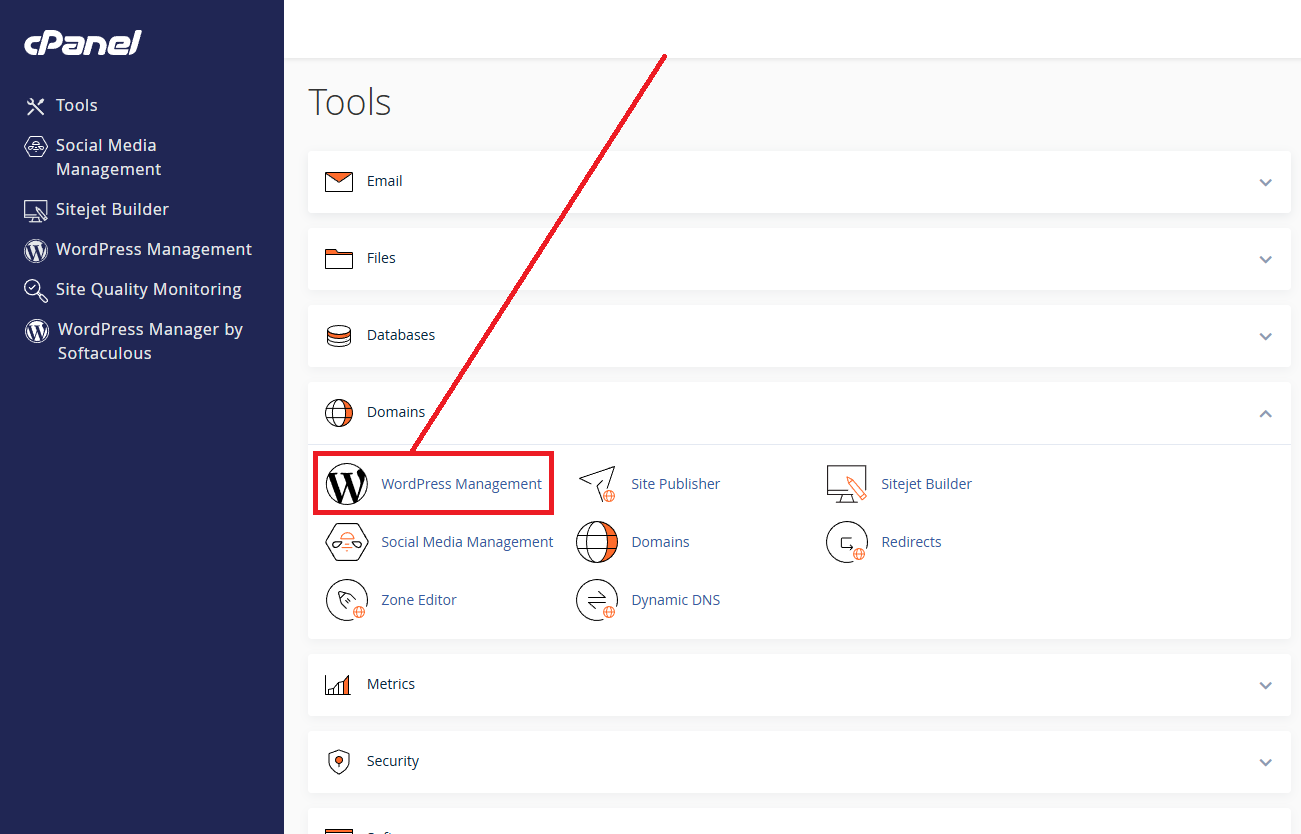This screenshot has height=834, width=1301.
Task: Open Site Quality Monitoring in sidebar
Action: (x=149, y=290)
